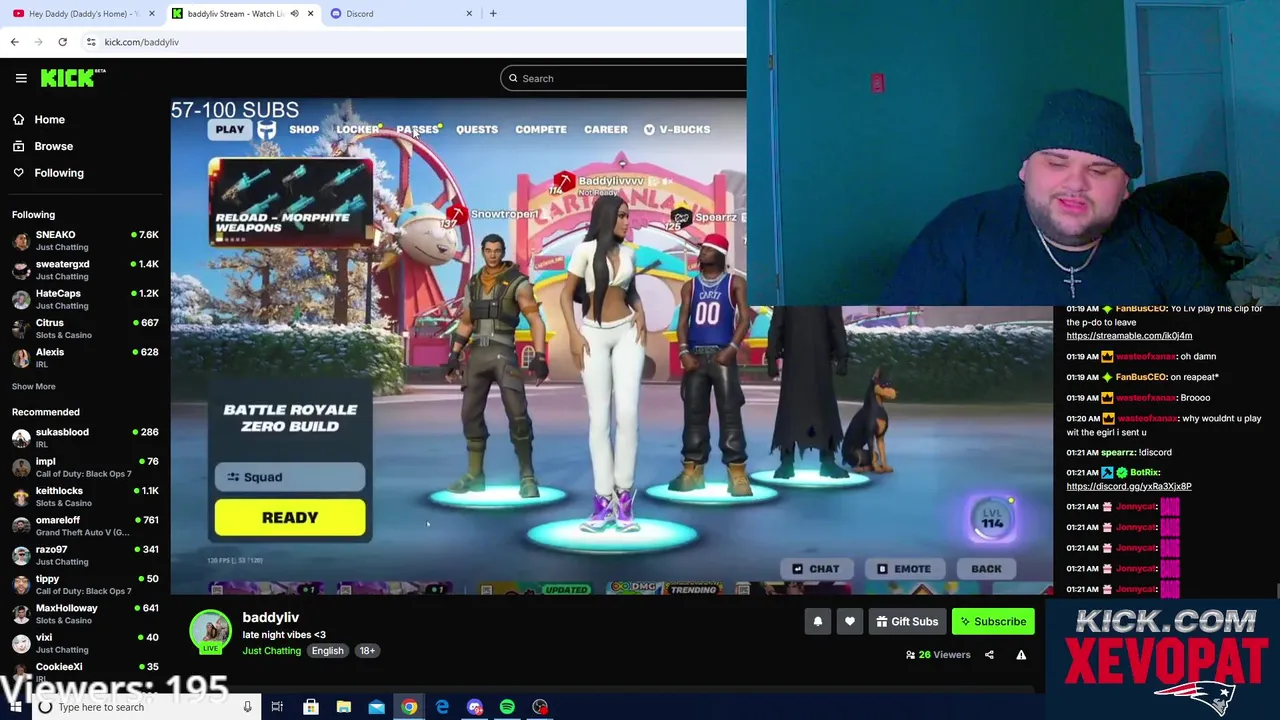Image resolution: width=1280 pixels, height=720 pixels.
Task: Follow baddyliv with the heart icon
Action: coord(850,622)
